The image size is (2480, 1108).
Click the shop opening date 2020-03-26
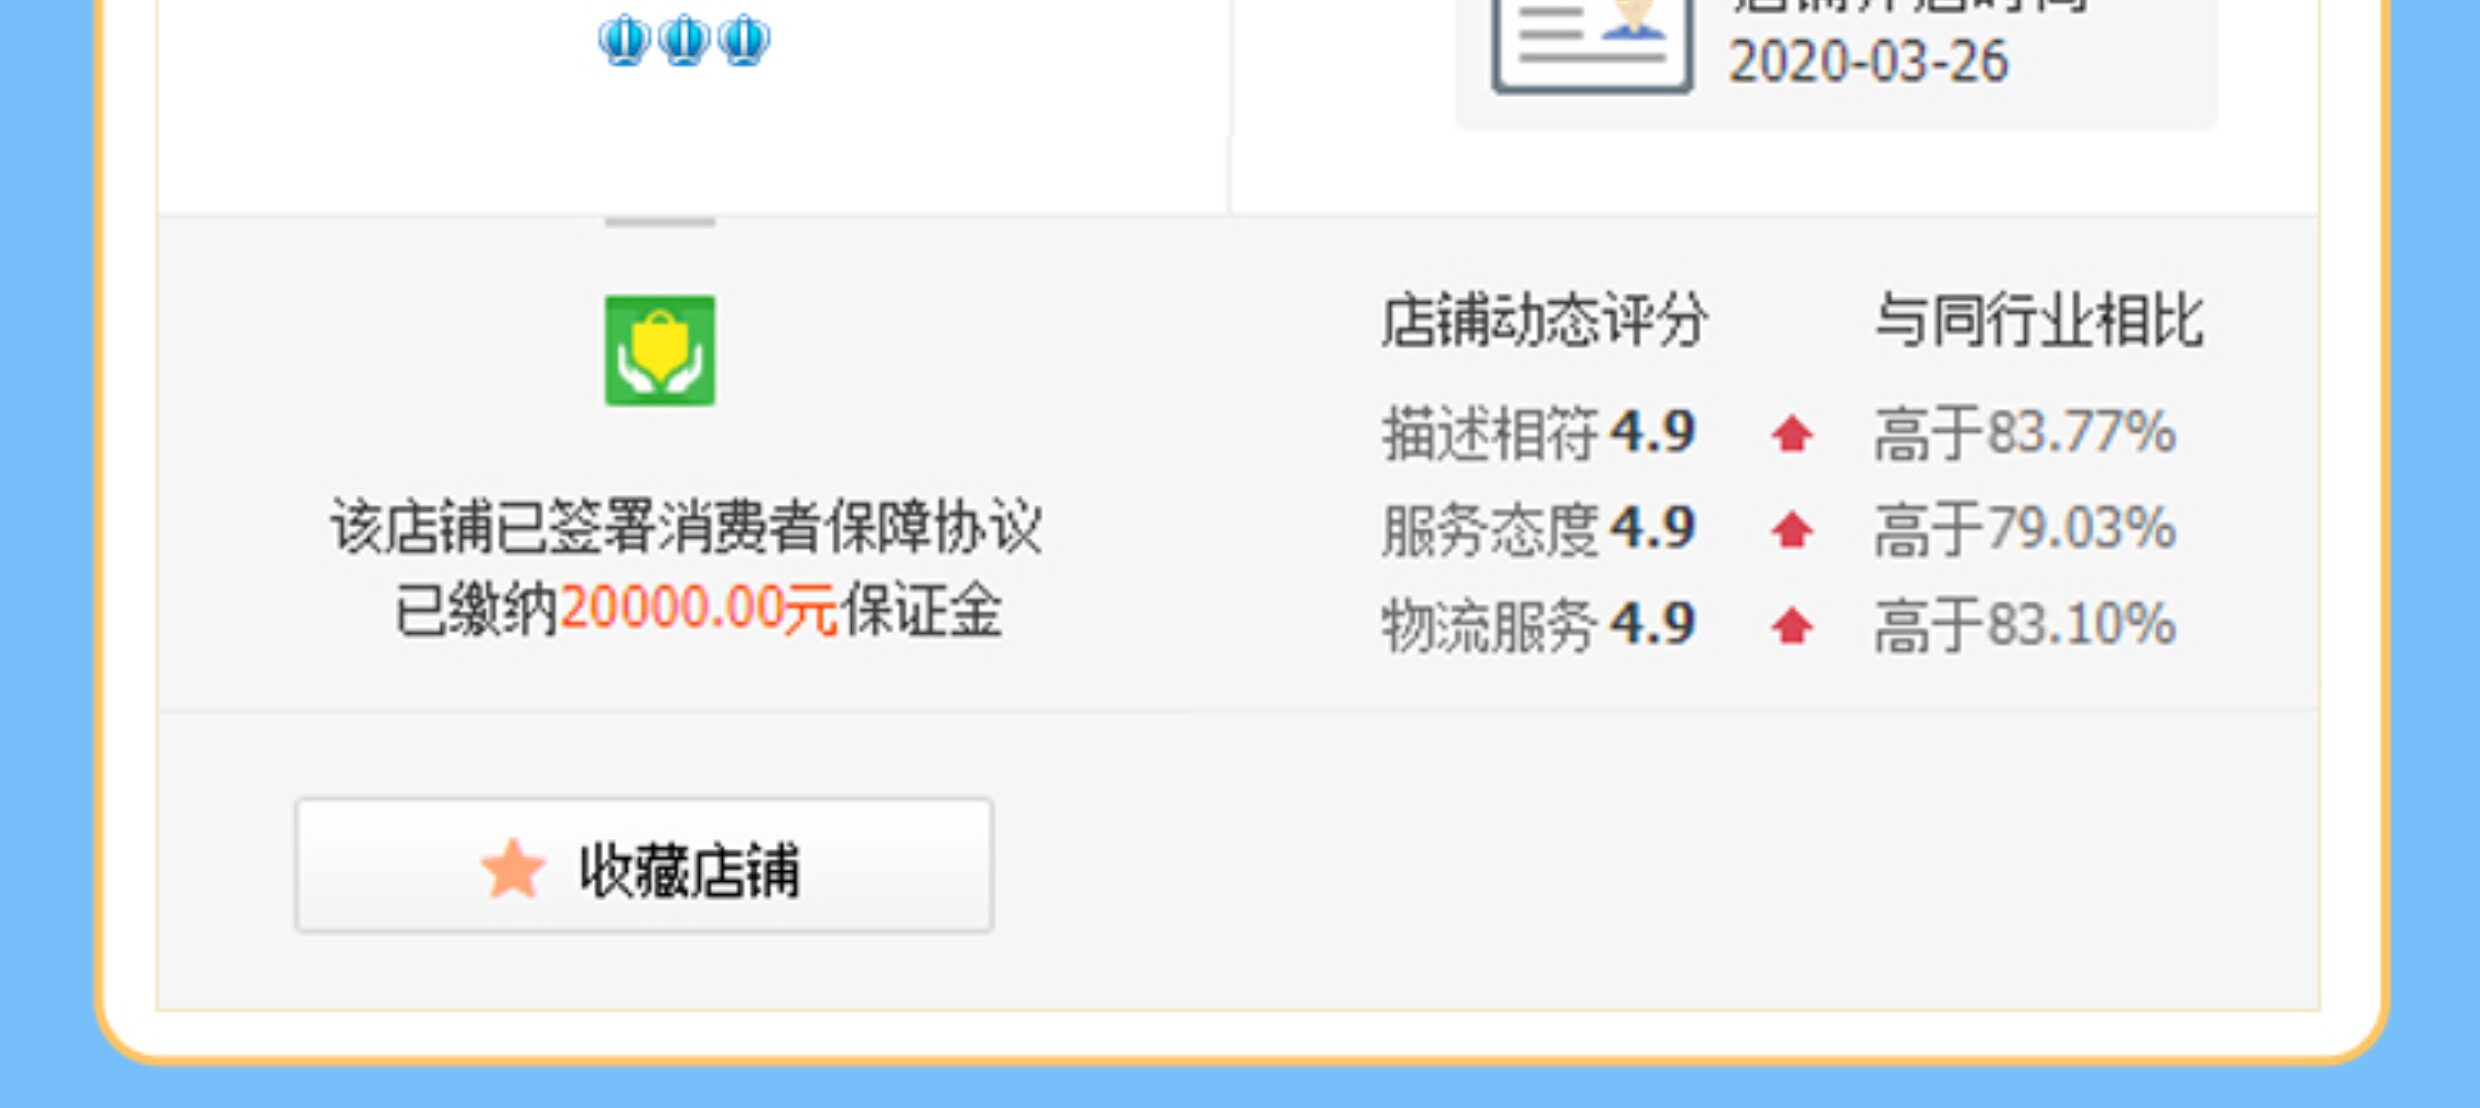coord(1869,62)
